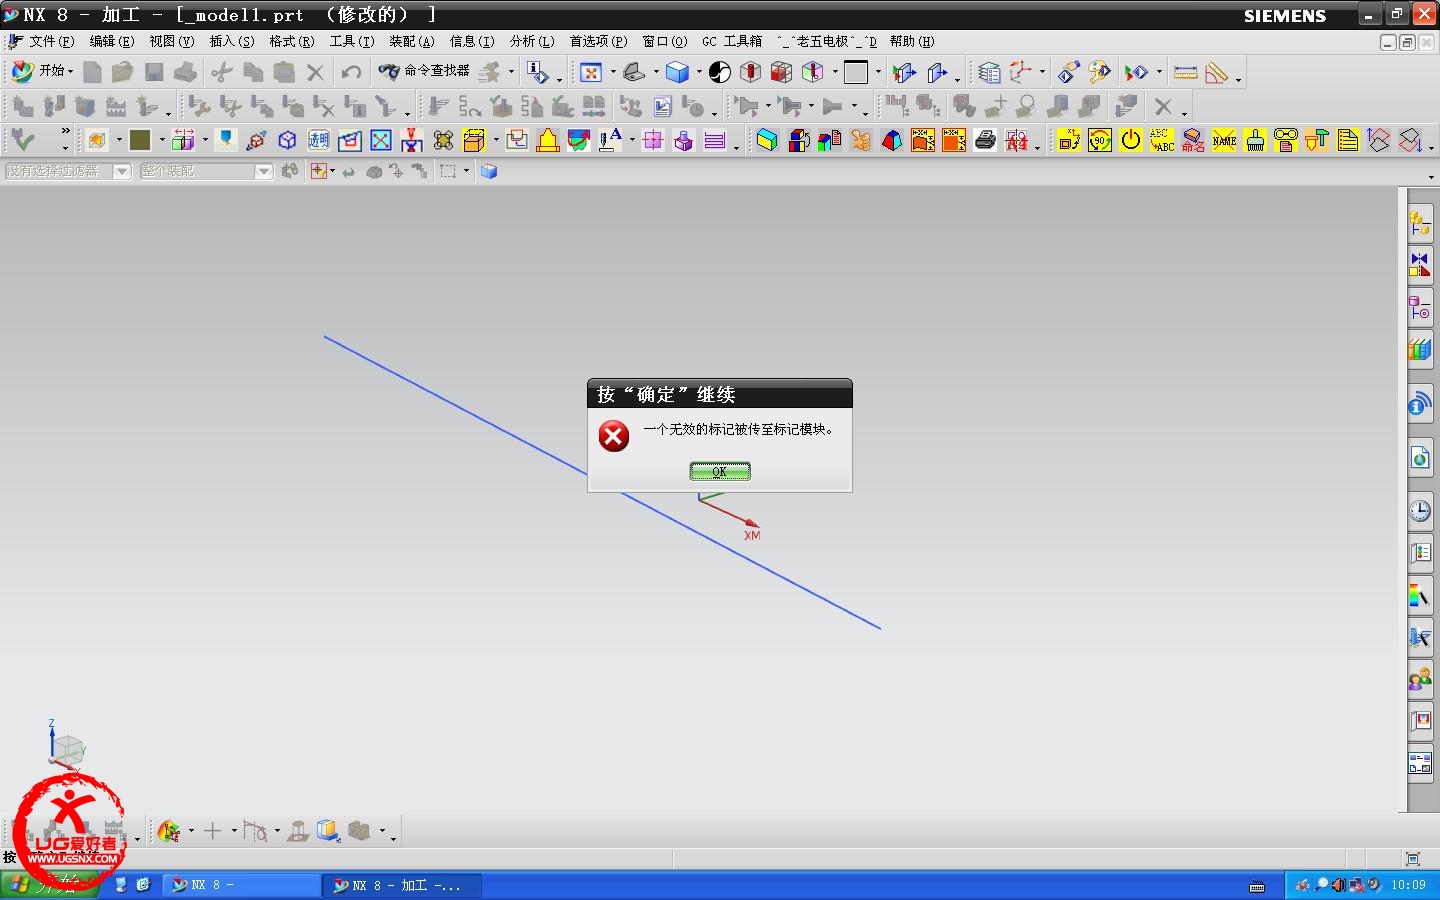Image resolution: width=1440 pixels, height=900 pixels.
Task: Expand the snap point dropdown arrow
Action: (332, 171)
